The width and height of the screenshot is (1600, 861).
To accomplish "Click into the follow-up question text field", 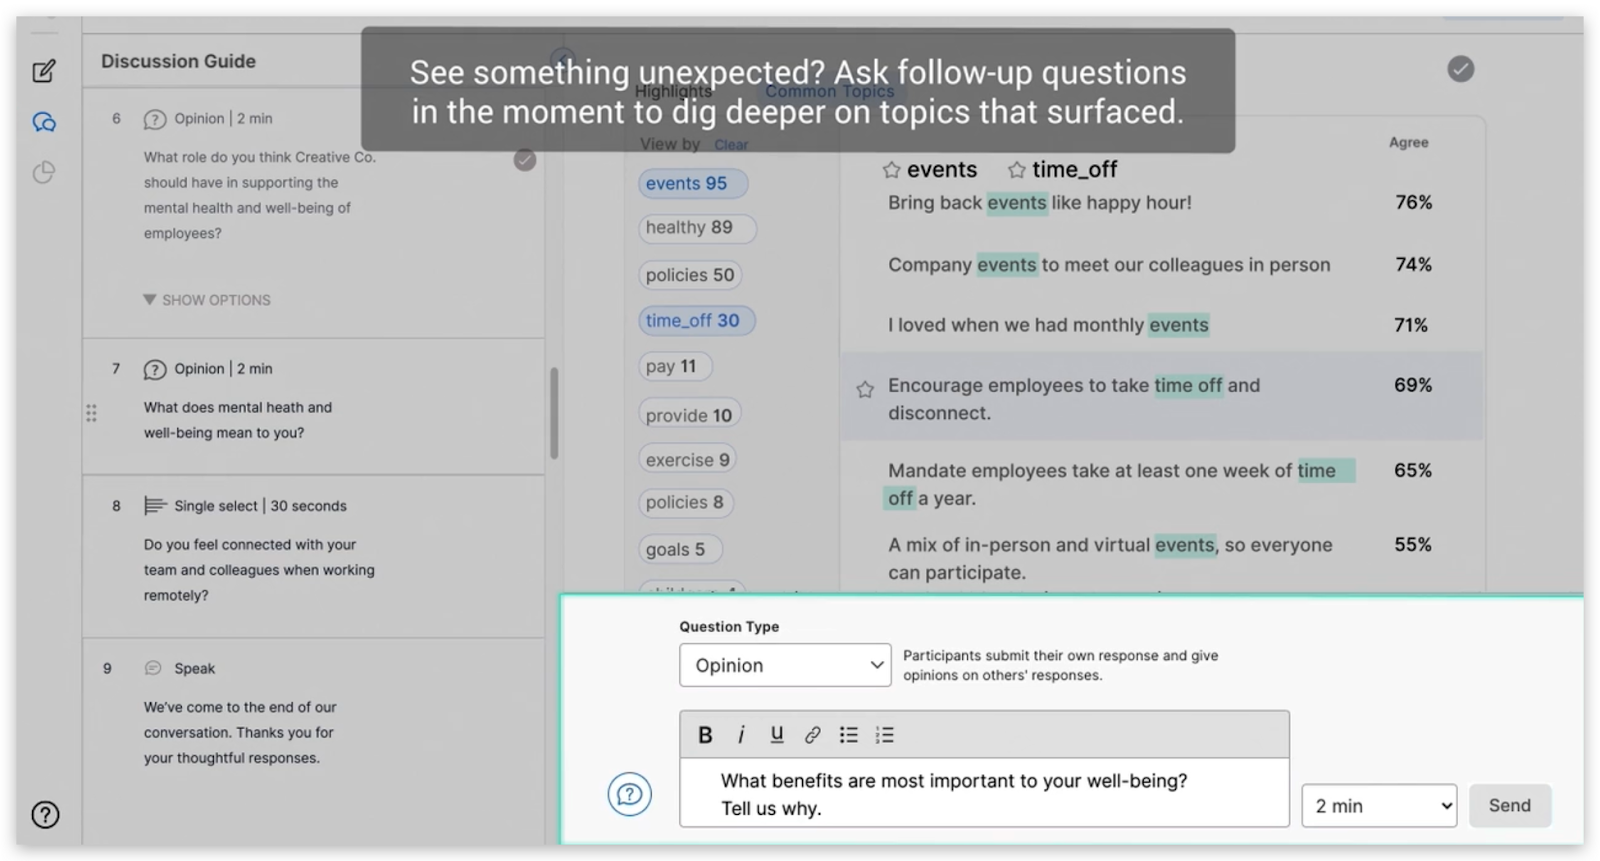I will click(x=984, y=794).
